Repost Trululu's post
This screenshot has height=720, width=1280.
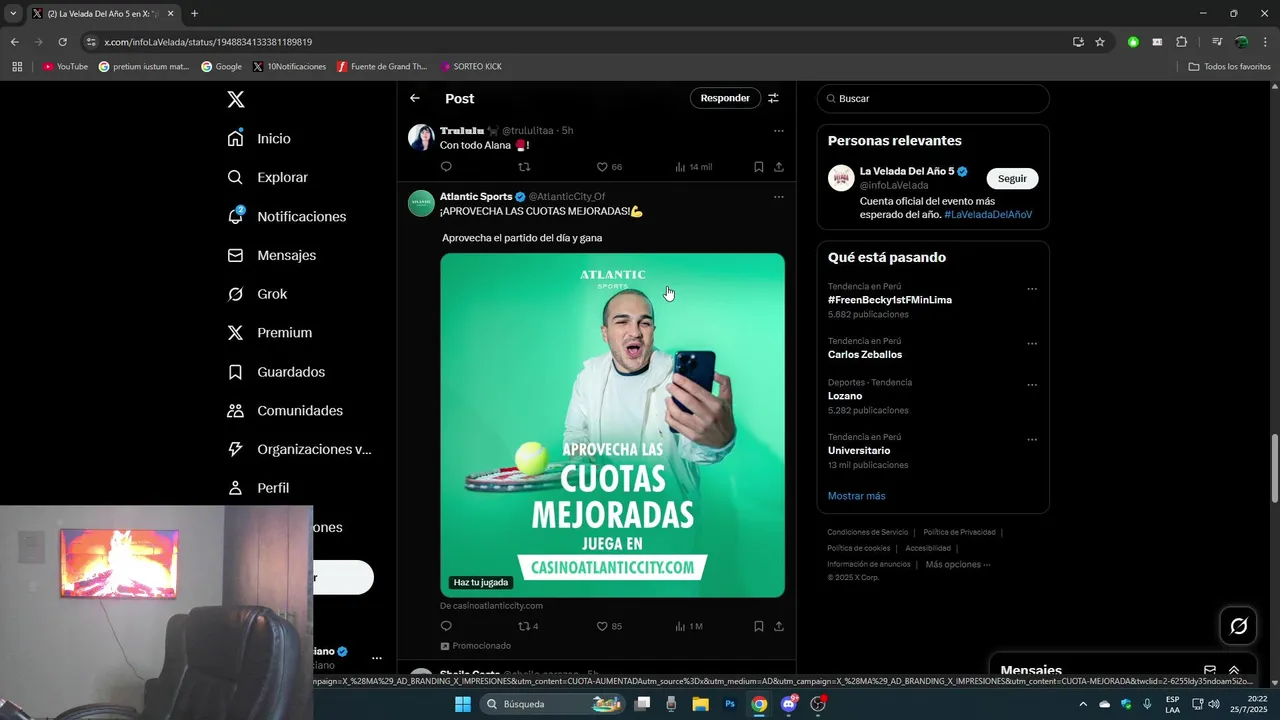coord(524,167)
